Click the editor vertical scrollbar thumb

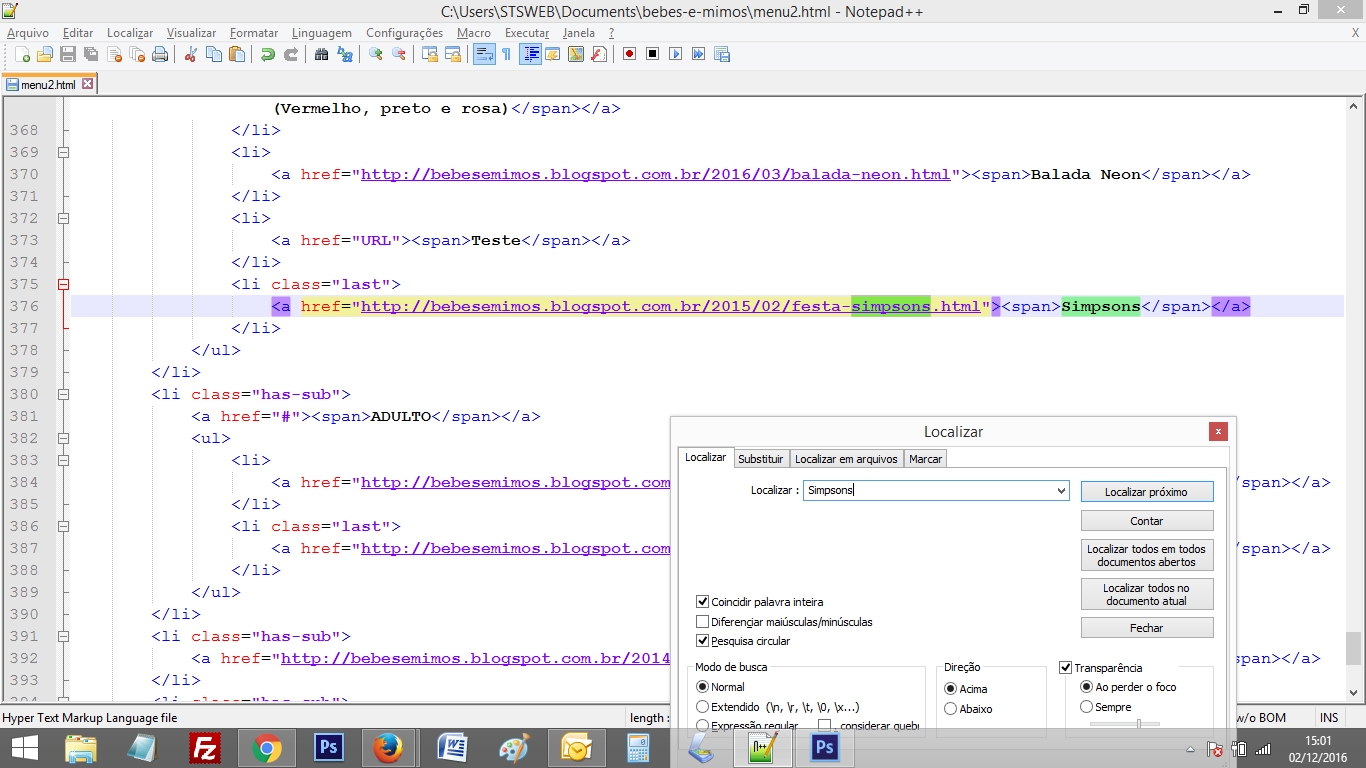coord(1354,648)
